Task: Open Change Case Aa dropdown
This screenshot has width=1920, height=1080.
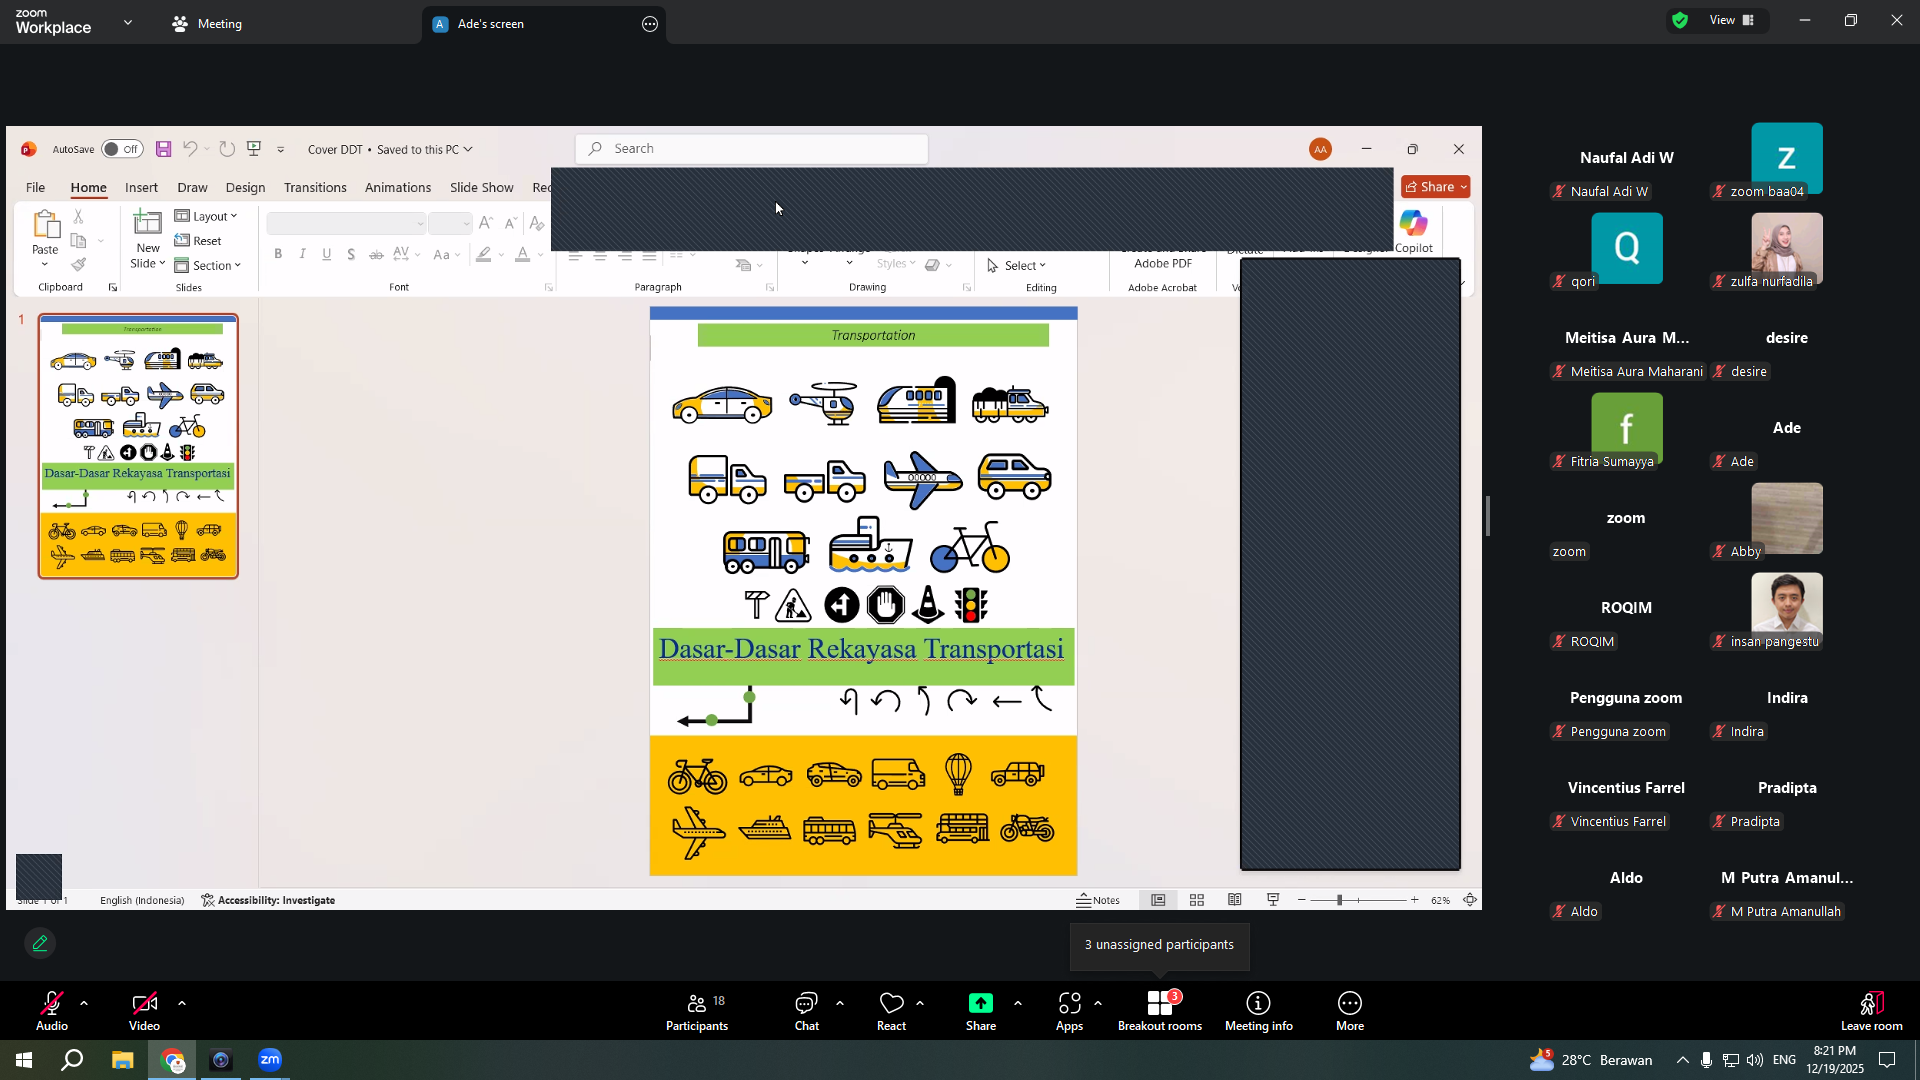Action: (x=446, y=255)
